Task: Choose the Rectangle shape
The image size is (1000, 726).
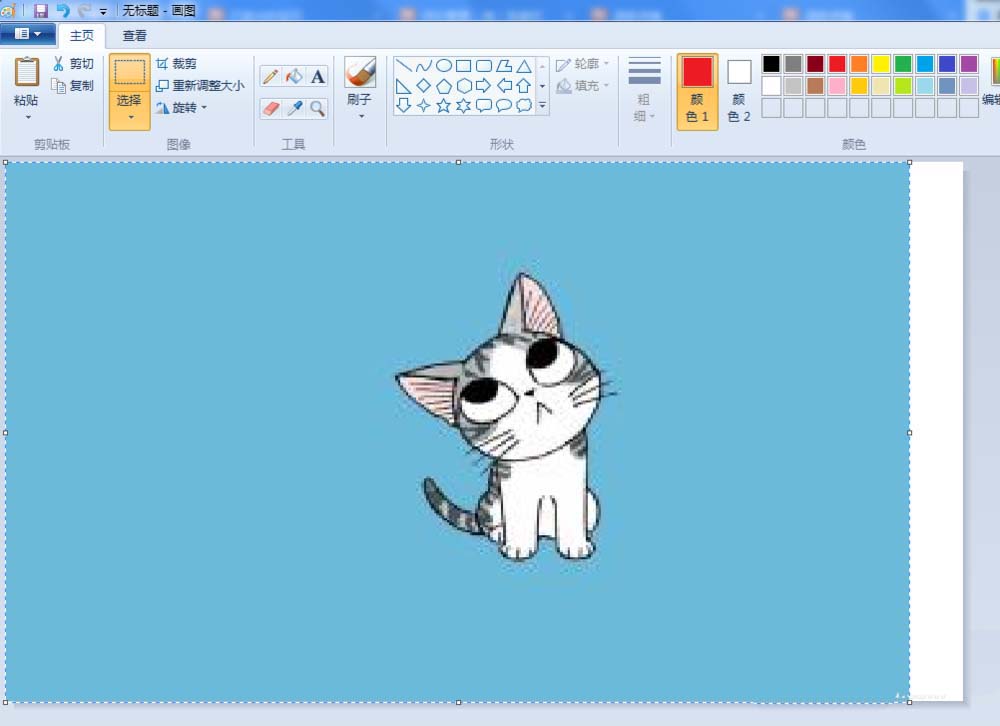Action: click(x=464, y=65)
